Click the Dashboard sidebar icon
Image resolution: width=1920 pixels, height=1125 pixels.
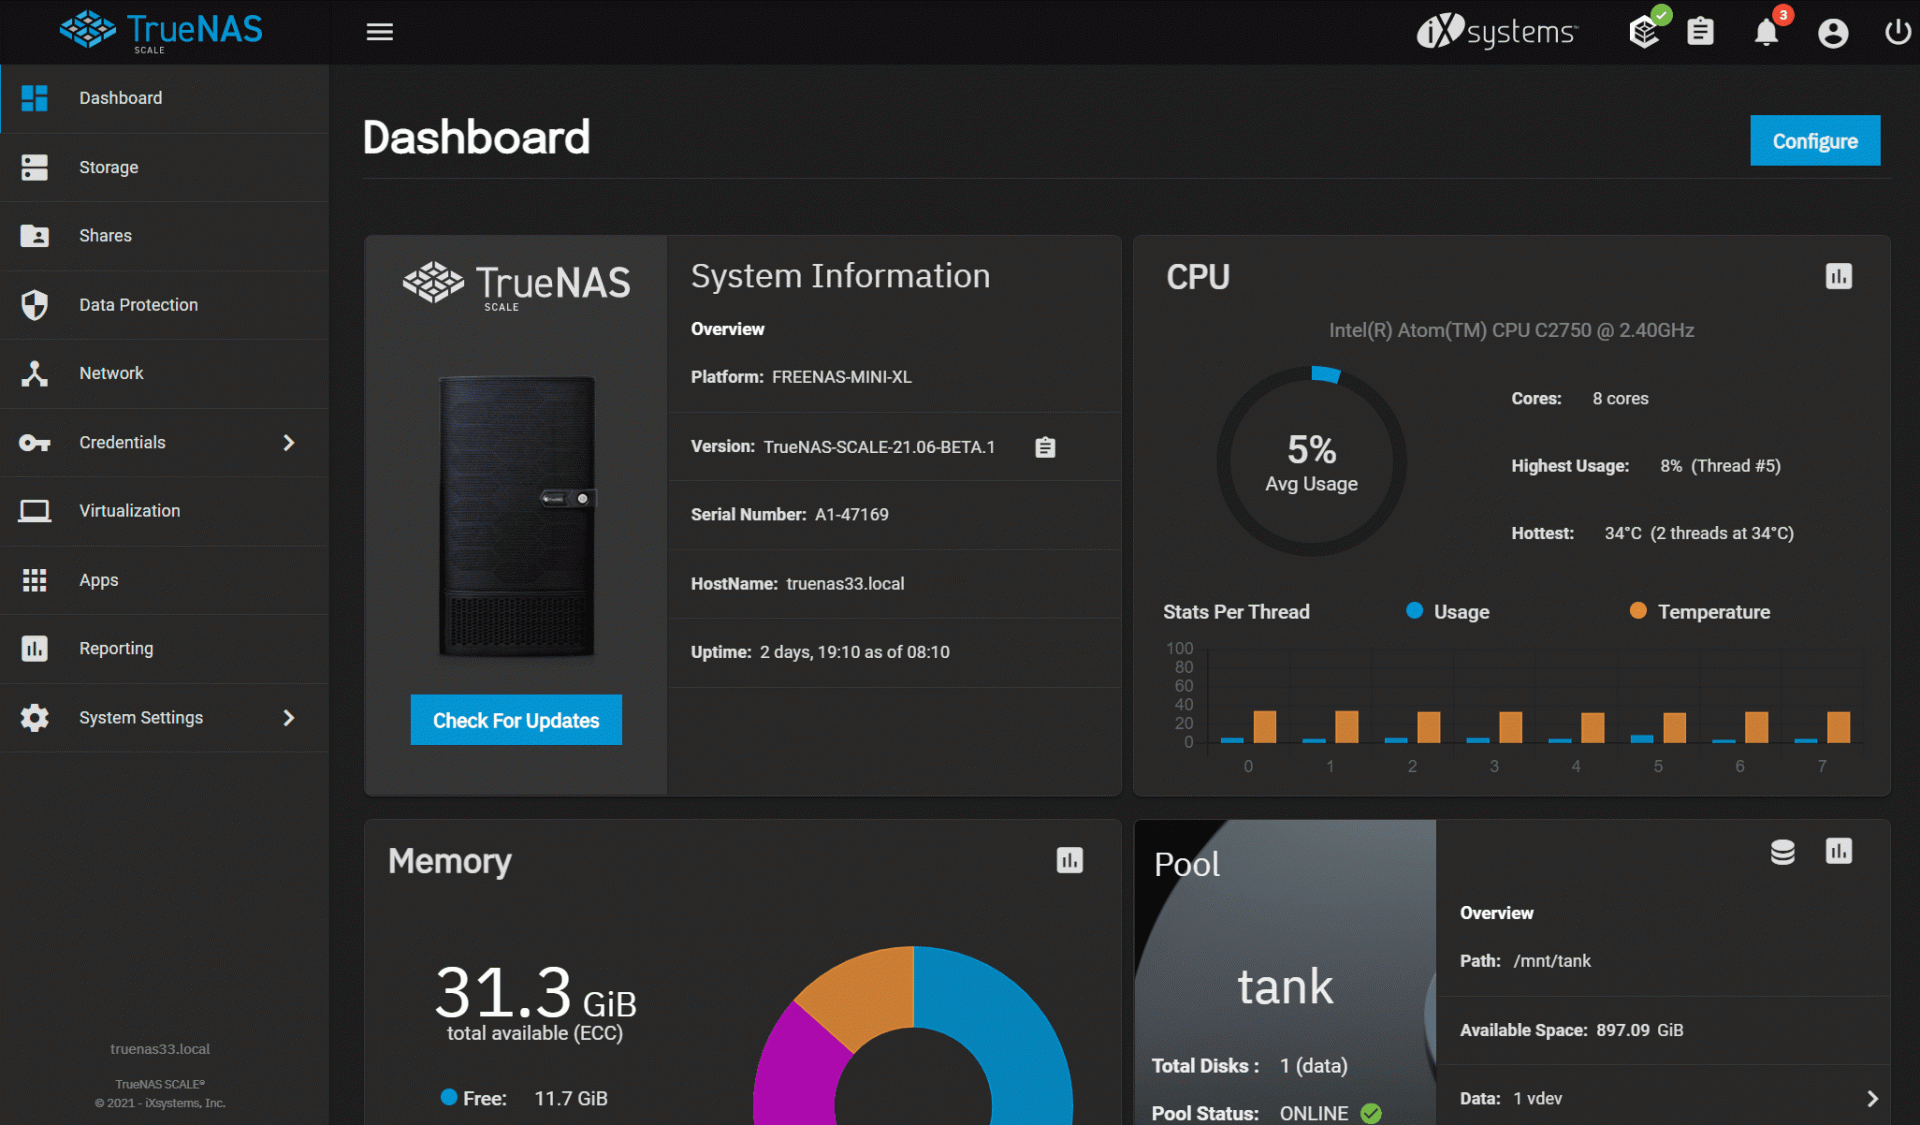click(35, 98)
